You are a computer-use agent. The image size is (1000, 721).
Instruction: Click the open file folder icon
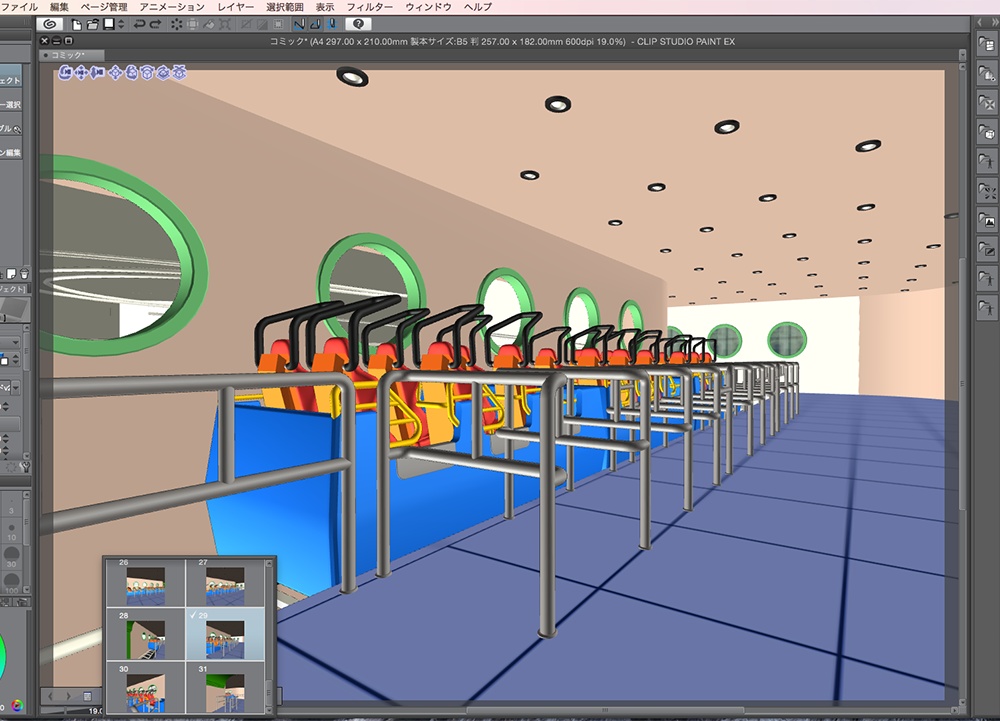click(x=92, y=24)
